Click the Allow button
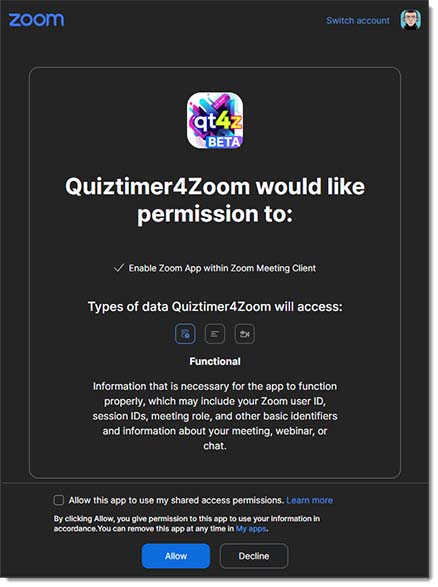438x587 pixels. coord(176,556)
